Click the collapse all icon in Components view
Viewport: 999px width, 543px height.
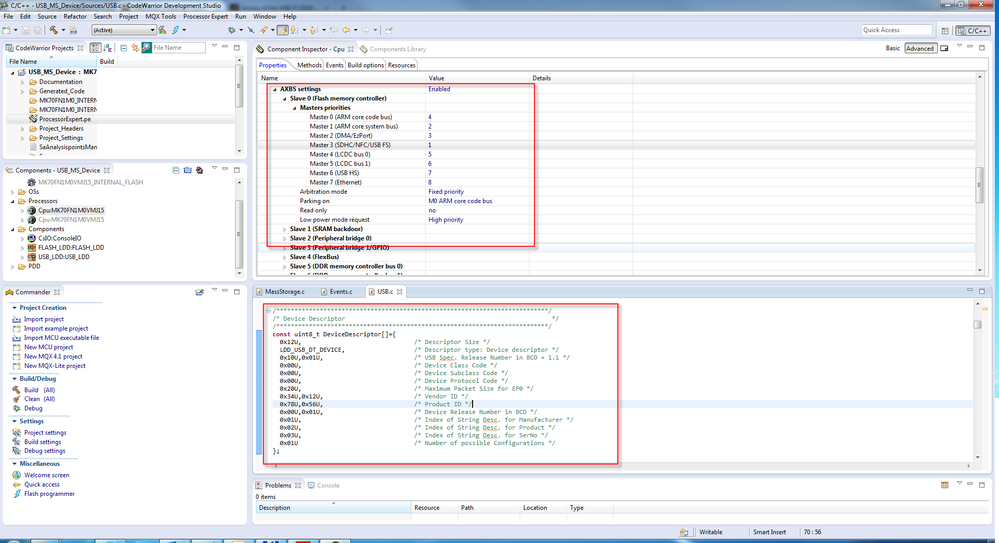pyautogui.click(x=176, y=170)
